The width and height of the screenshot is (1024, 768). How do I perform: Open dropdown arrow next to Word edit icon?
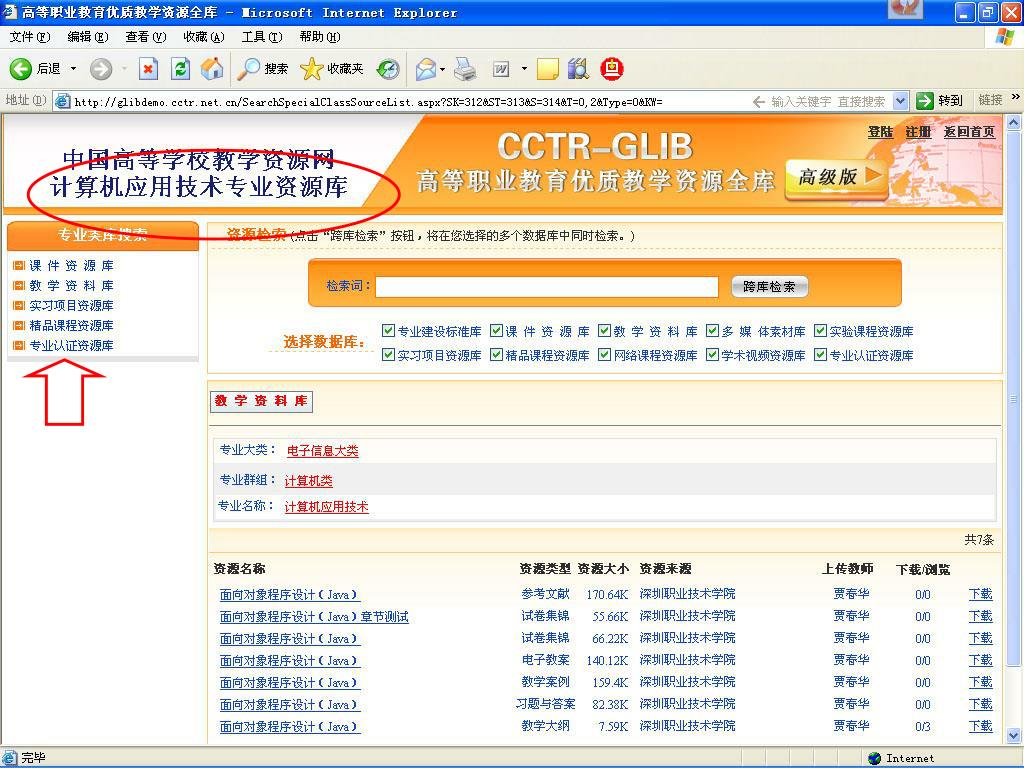(x=524, y=69)
